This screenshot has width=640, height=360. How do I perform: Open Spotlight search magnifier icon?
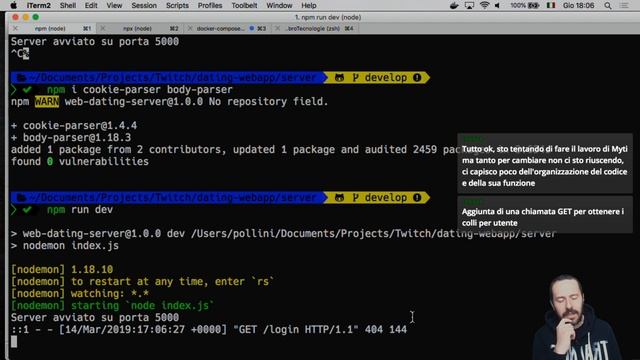click(608, 5)
